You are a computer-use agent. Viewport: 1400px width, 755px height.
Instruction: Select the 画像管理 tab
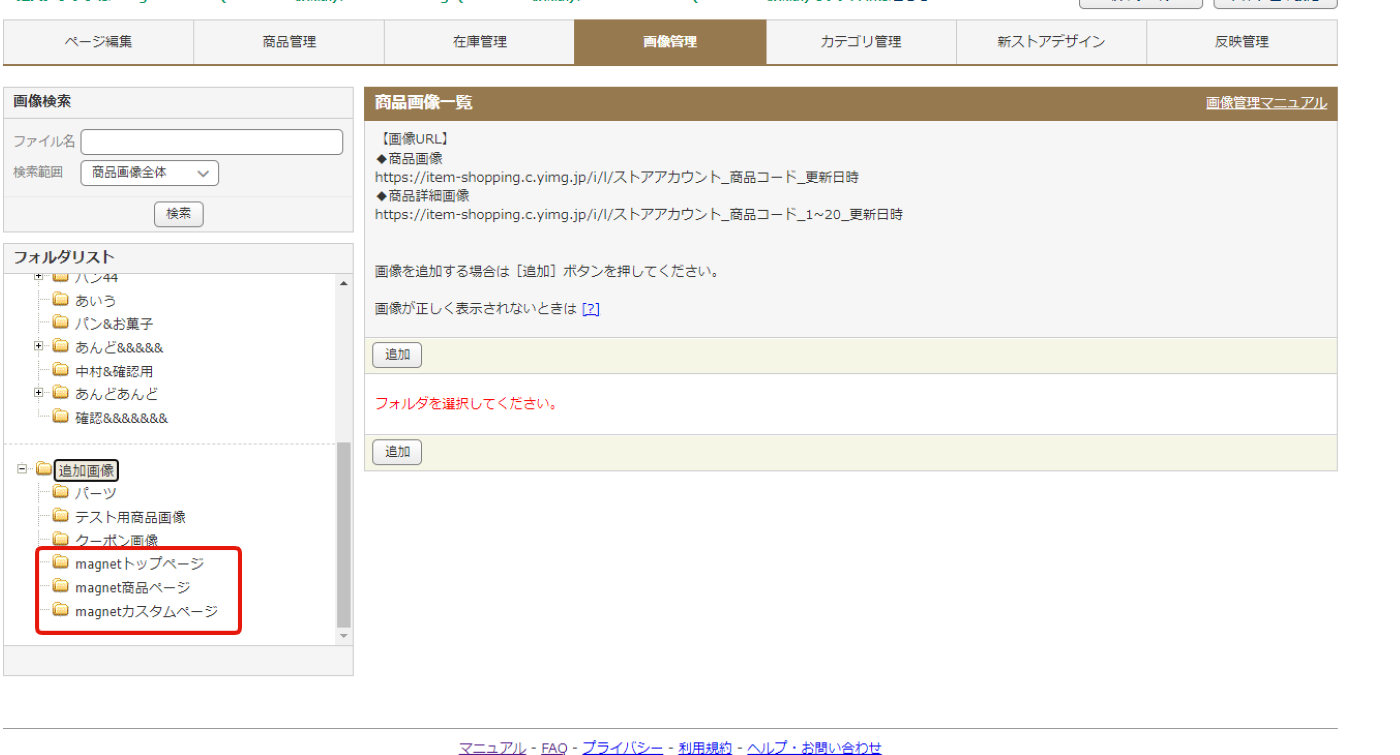[670, 42]
